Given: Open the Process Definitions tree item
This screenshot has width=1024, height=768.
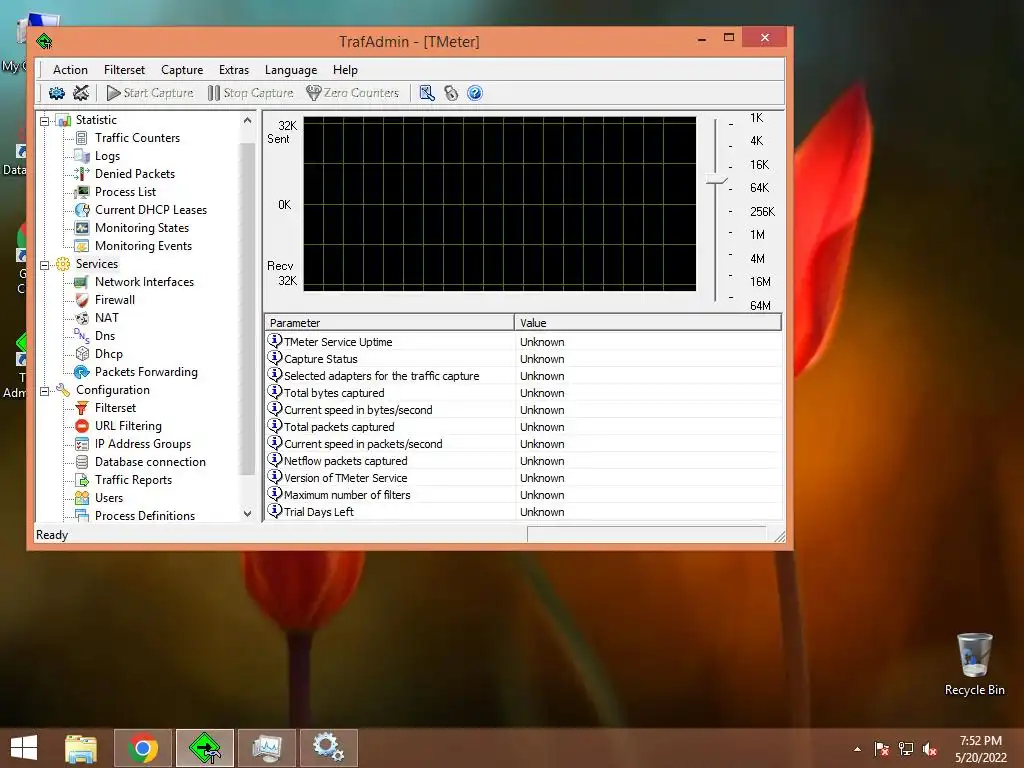Looking at the screenshot, I should pyautogui.click(x=144, y=516).
